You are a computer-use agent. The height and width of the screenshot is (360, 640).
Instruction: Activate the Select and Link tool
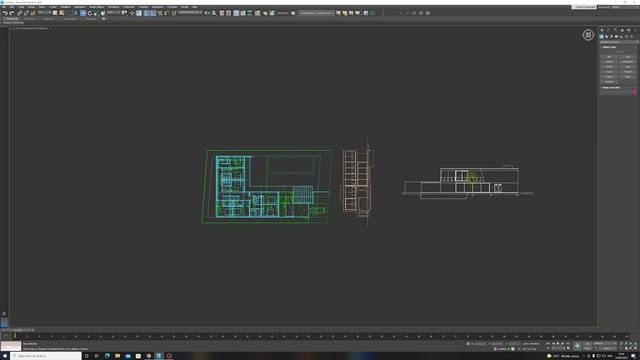click(19, 13)
